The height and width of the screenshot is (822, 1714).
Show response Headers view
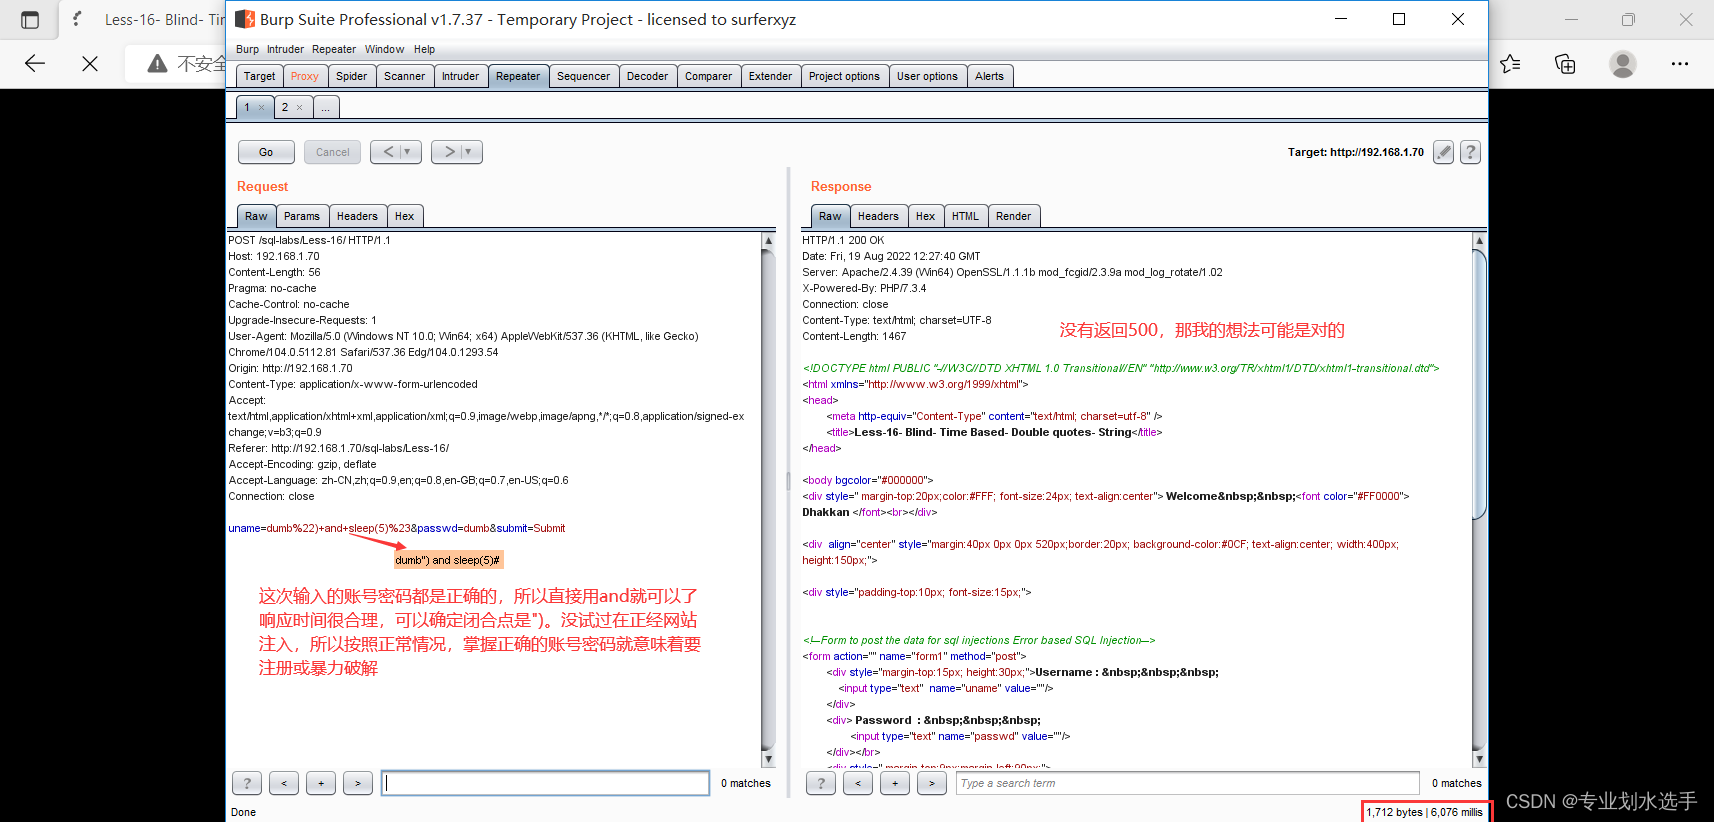click(878, 216)
